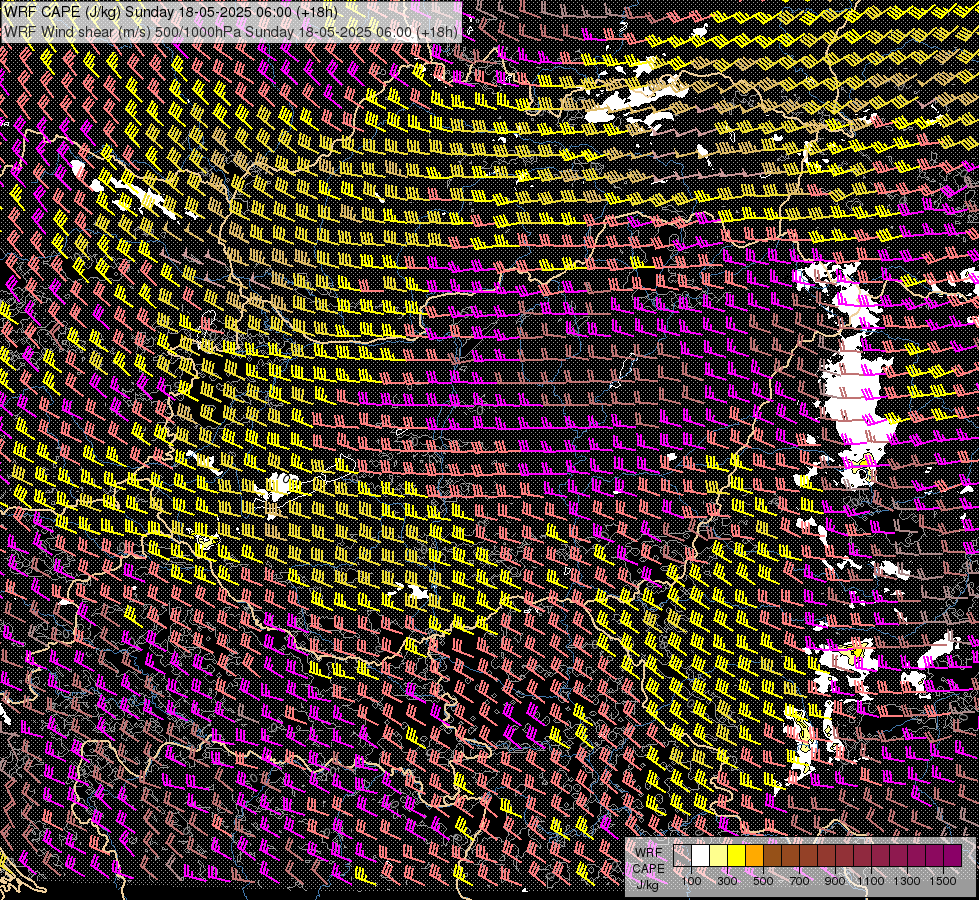Viewport: 979px width, 900px height.
Task: Click the legend value 500
Action: [x=763, y=881]
